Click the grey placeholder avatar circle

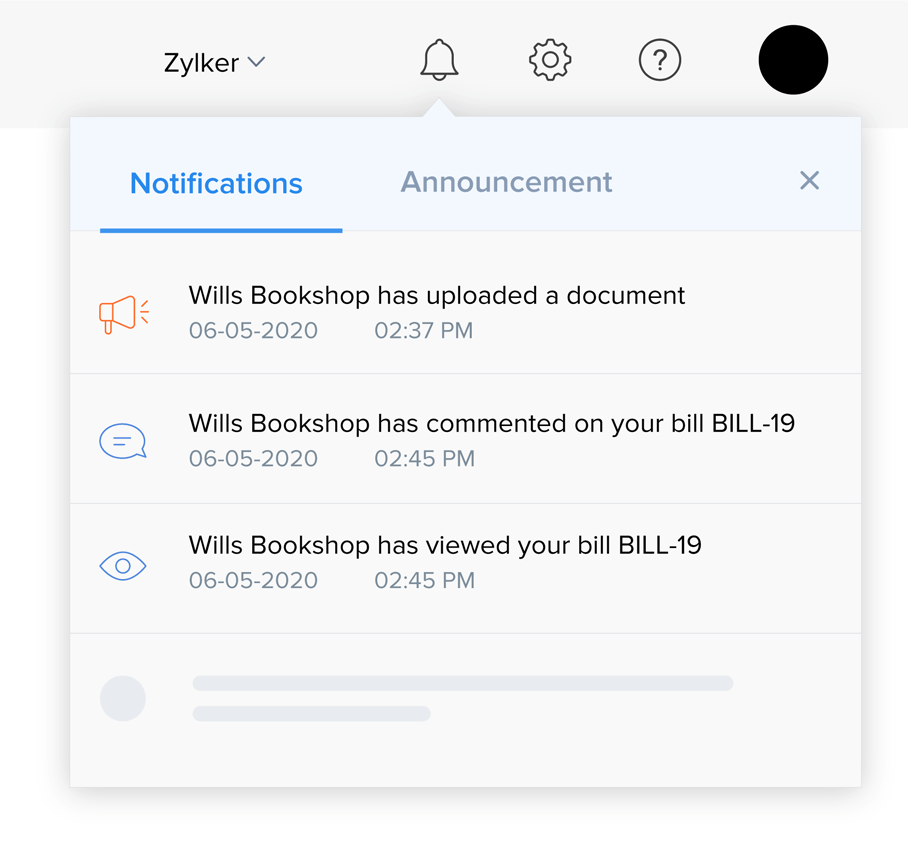(x=123, y=698)
